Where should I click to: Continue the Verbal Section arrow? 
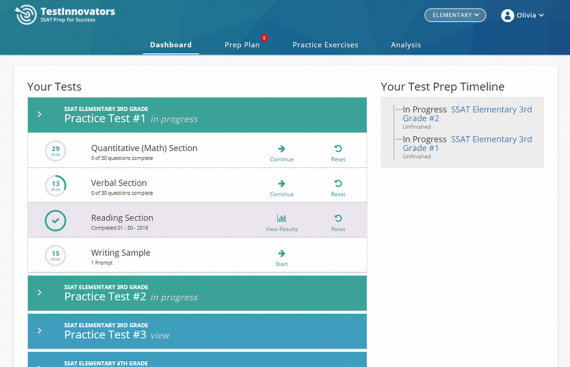281,184
